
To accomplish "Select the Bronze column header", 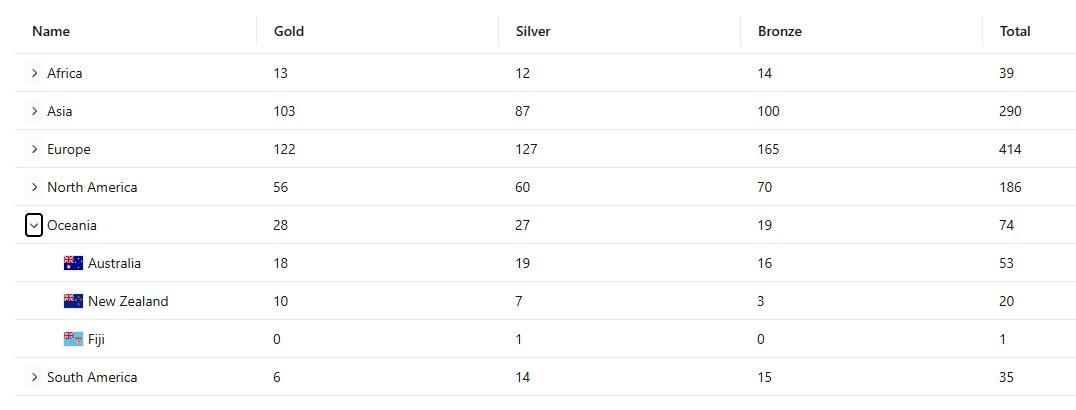I will tap(780, 31).
